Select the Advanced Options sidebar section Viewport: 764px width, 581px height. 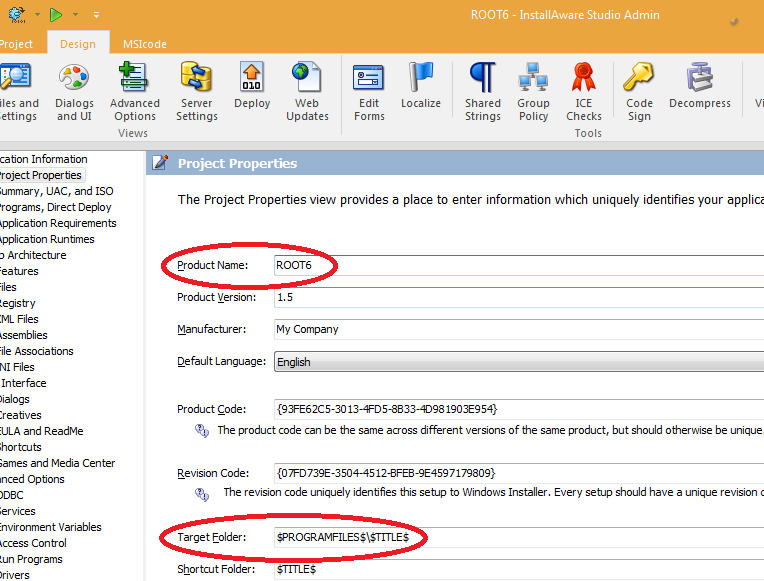tap(32, 479)
